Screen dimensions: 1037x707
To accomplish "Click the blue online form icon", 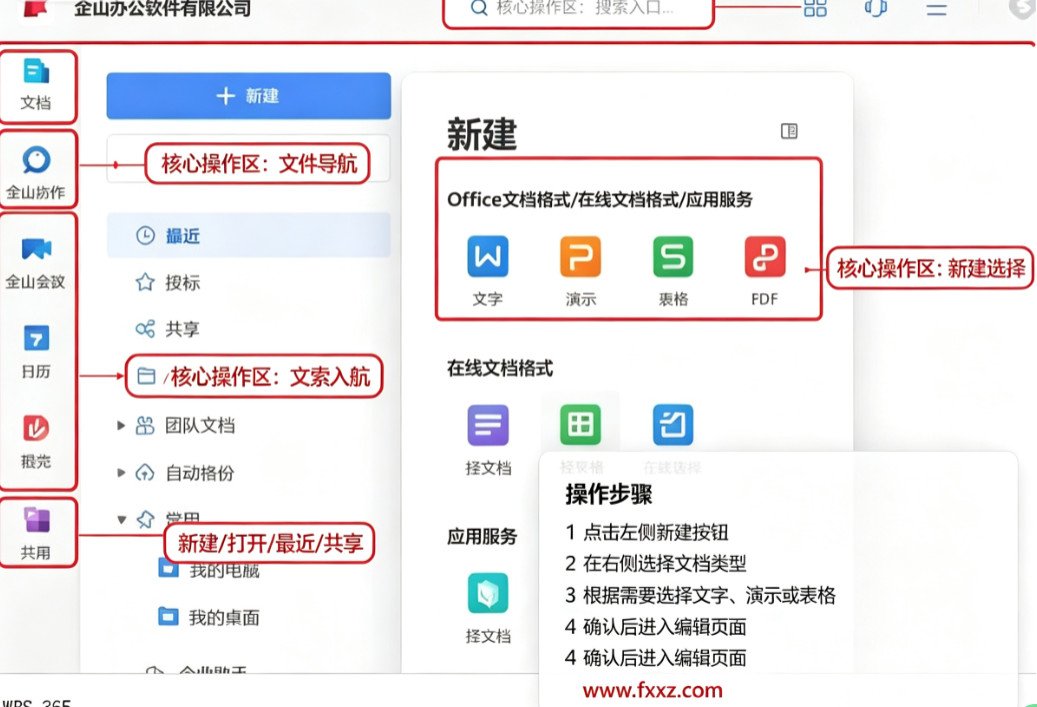I will click(673, 425).
